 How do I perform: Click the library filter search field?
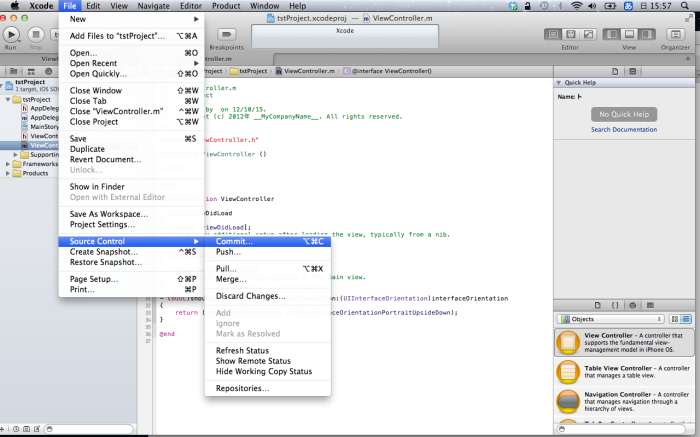point(621,429)
